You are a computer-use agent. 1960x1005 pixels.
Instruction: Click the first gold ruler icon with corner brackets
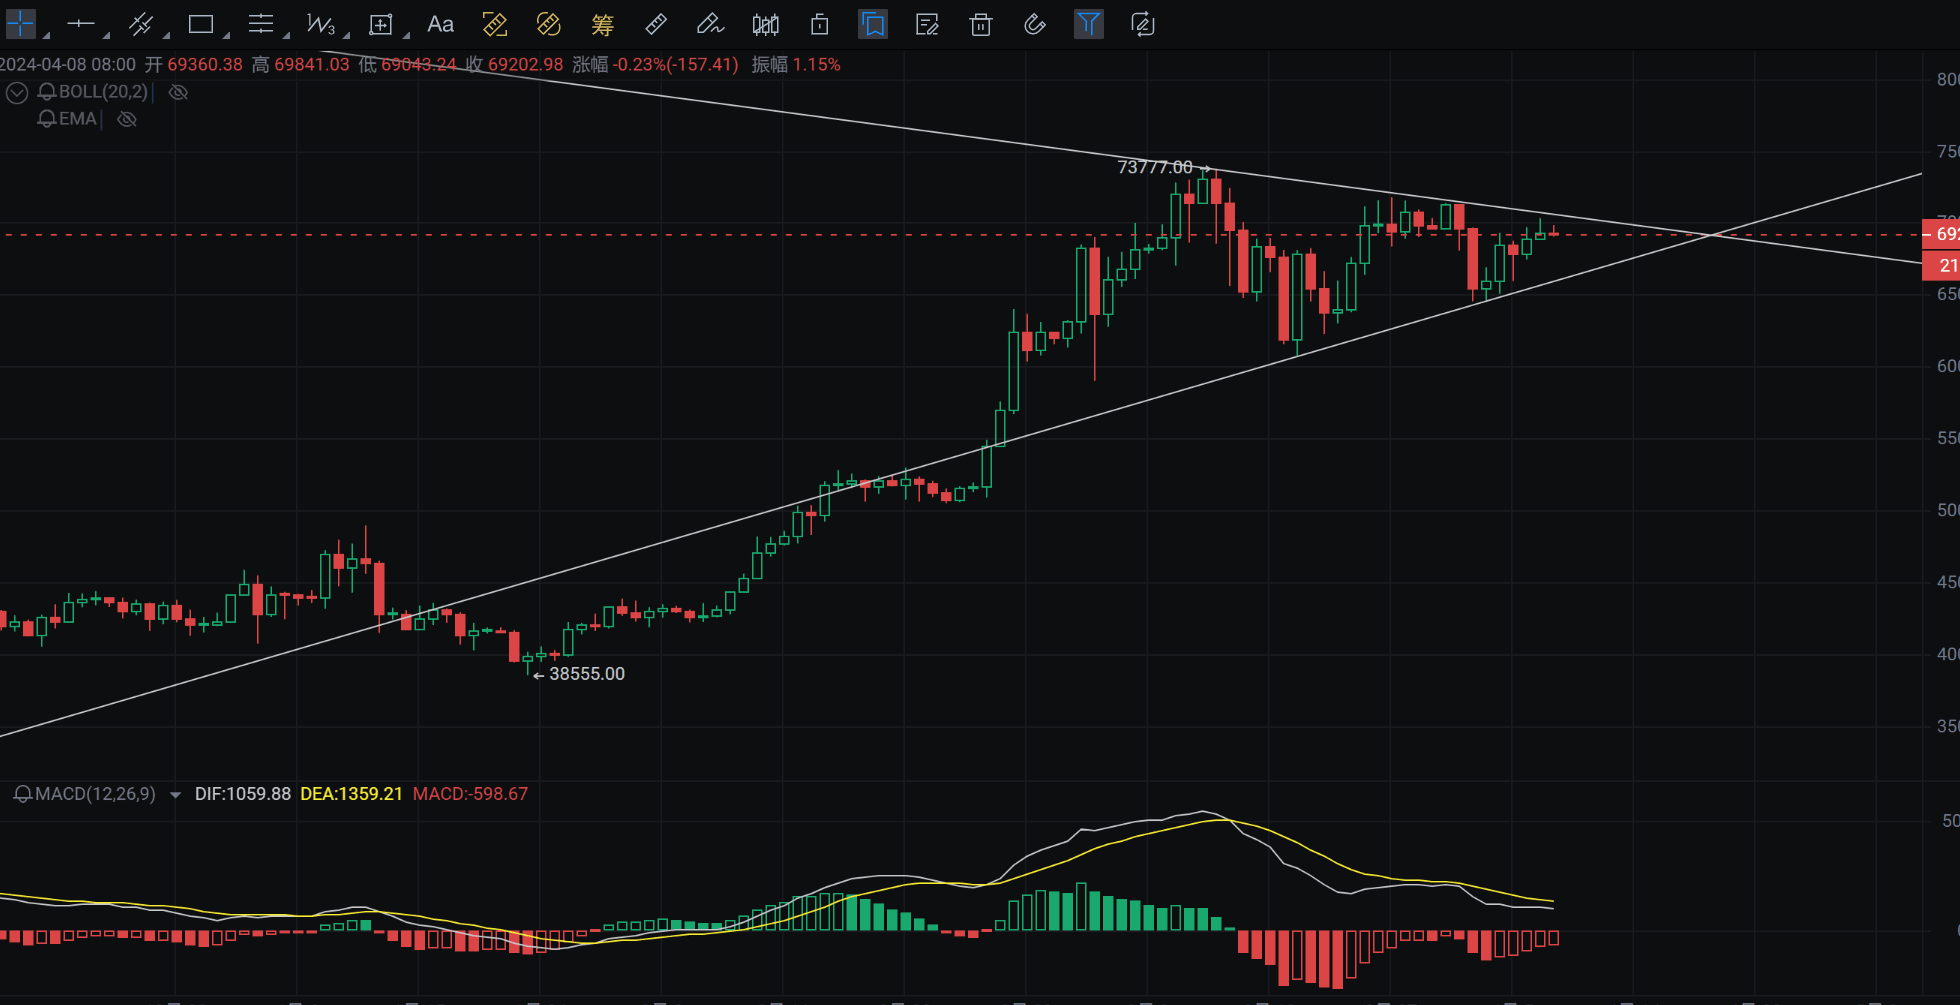(495, 24)
